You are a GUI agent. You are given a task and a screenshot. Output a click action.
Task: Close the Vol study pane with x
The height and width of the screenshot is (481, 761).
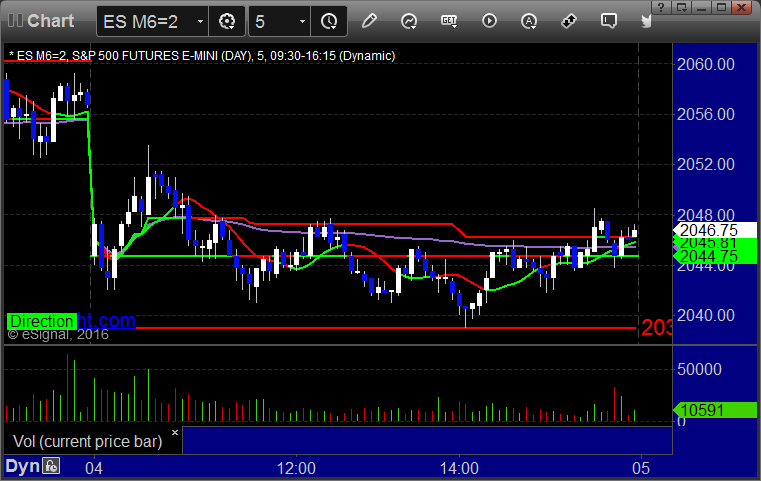tap(175, 433)
